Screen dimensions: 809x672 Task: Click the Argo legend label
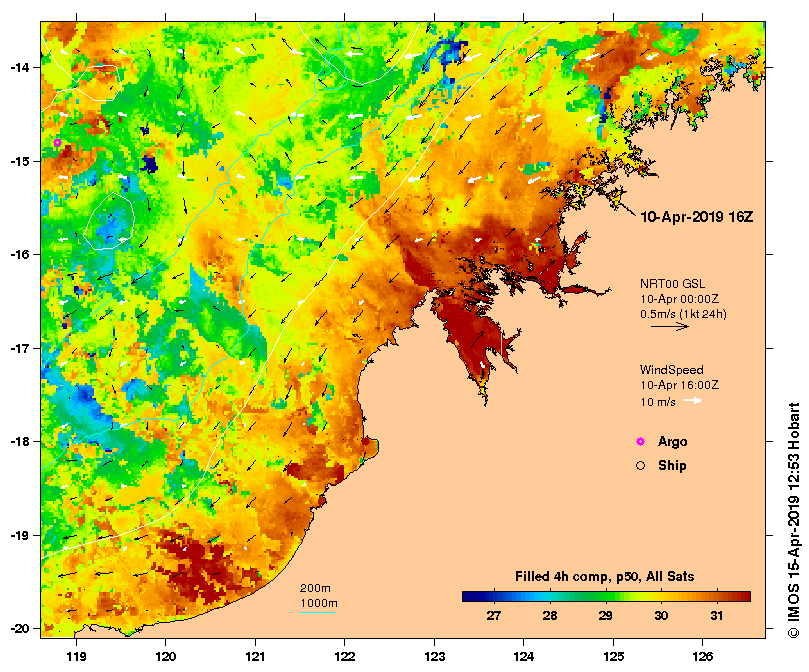pyautogui.click(x=672, y=442)
